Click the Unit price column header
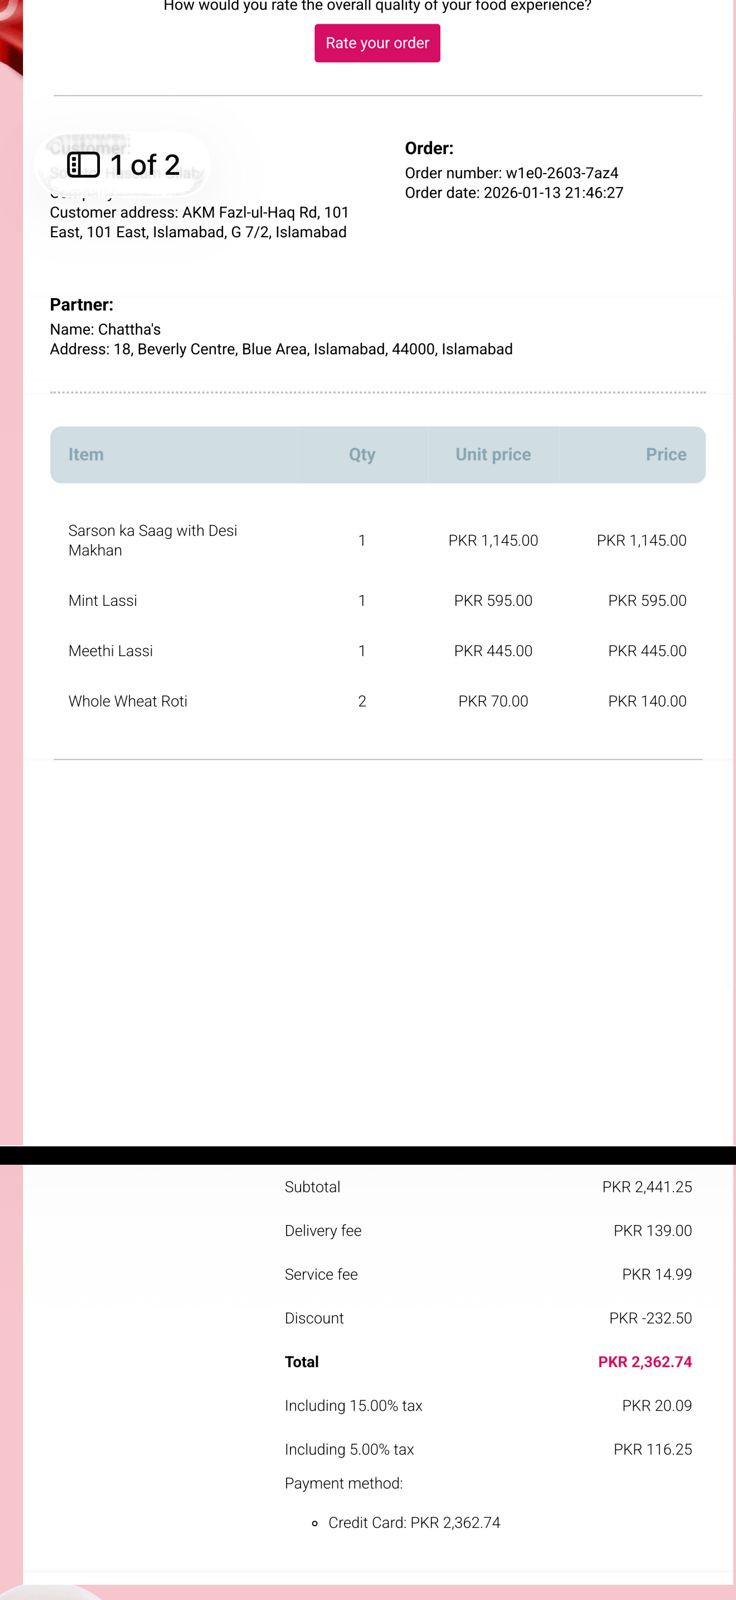Image resolution: width=736 pixels, height=1600 pixels. (493, 454)
